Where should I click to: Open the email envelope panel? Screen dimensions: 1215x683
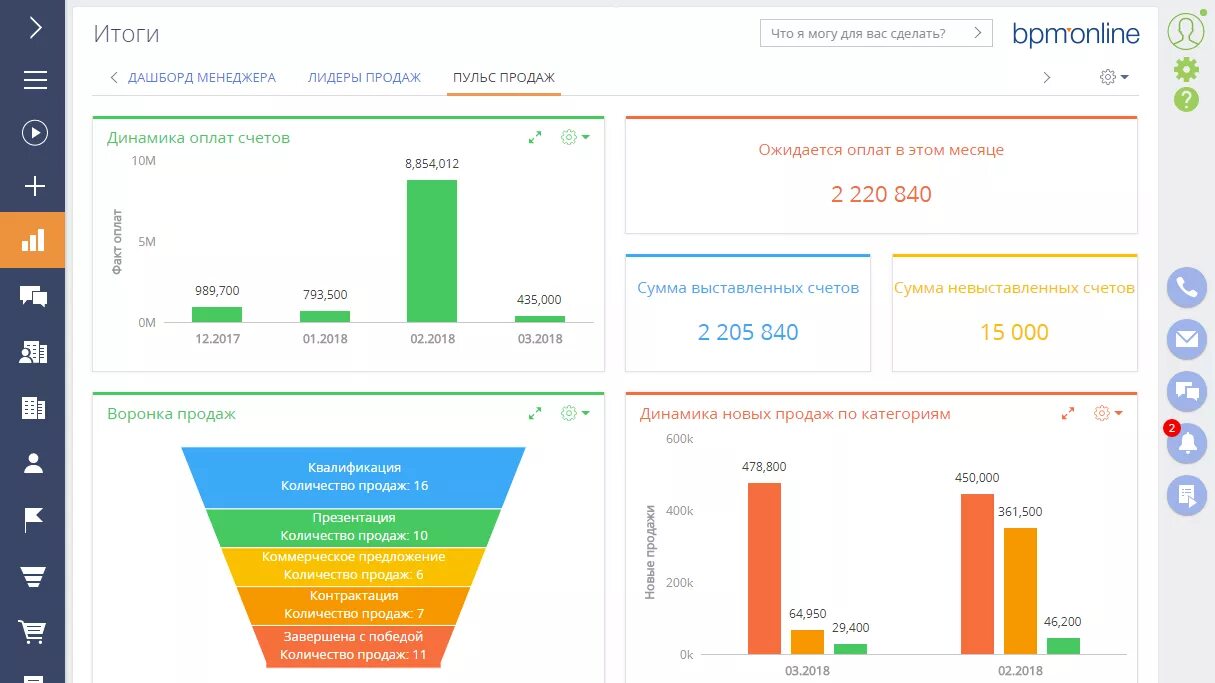click(x=1187, y=340)
